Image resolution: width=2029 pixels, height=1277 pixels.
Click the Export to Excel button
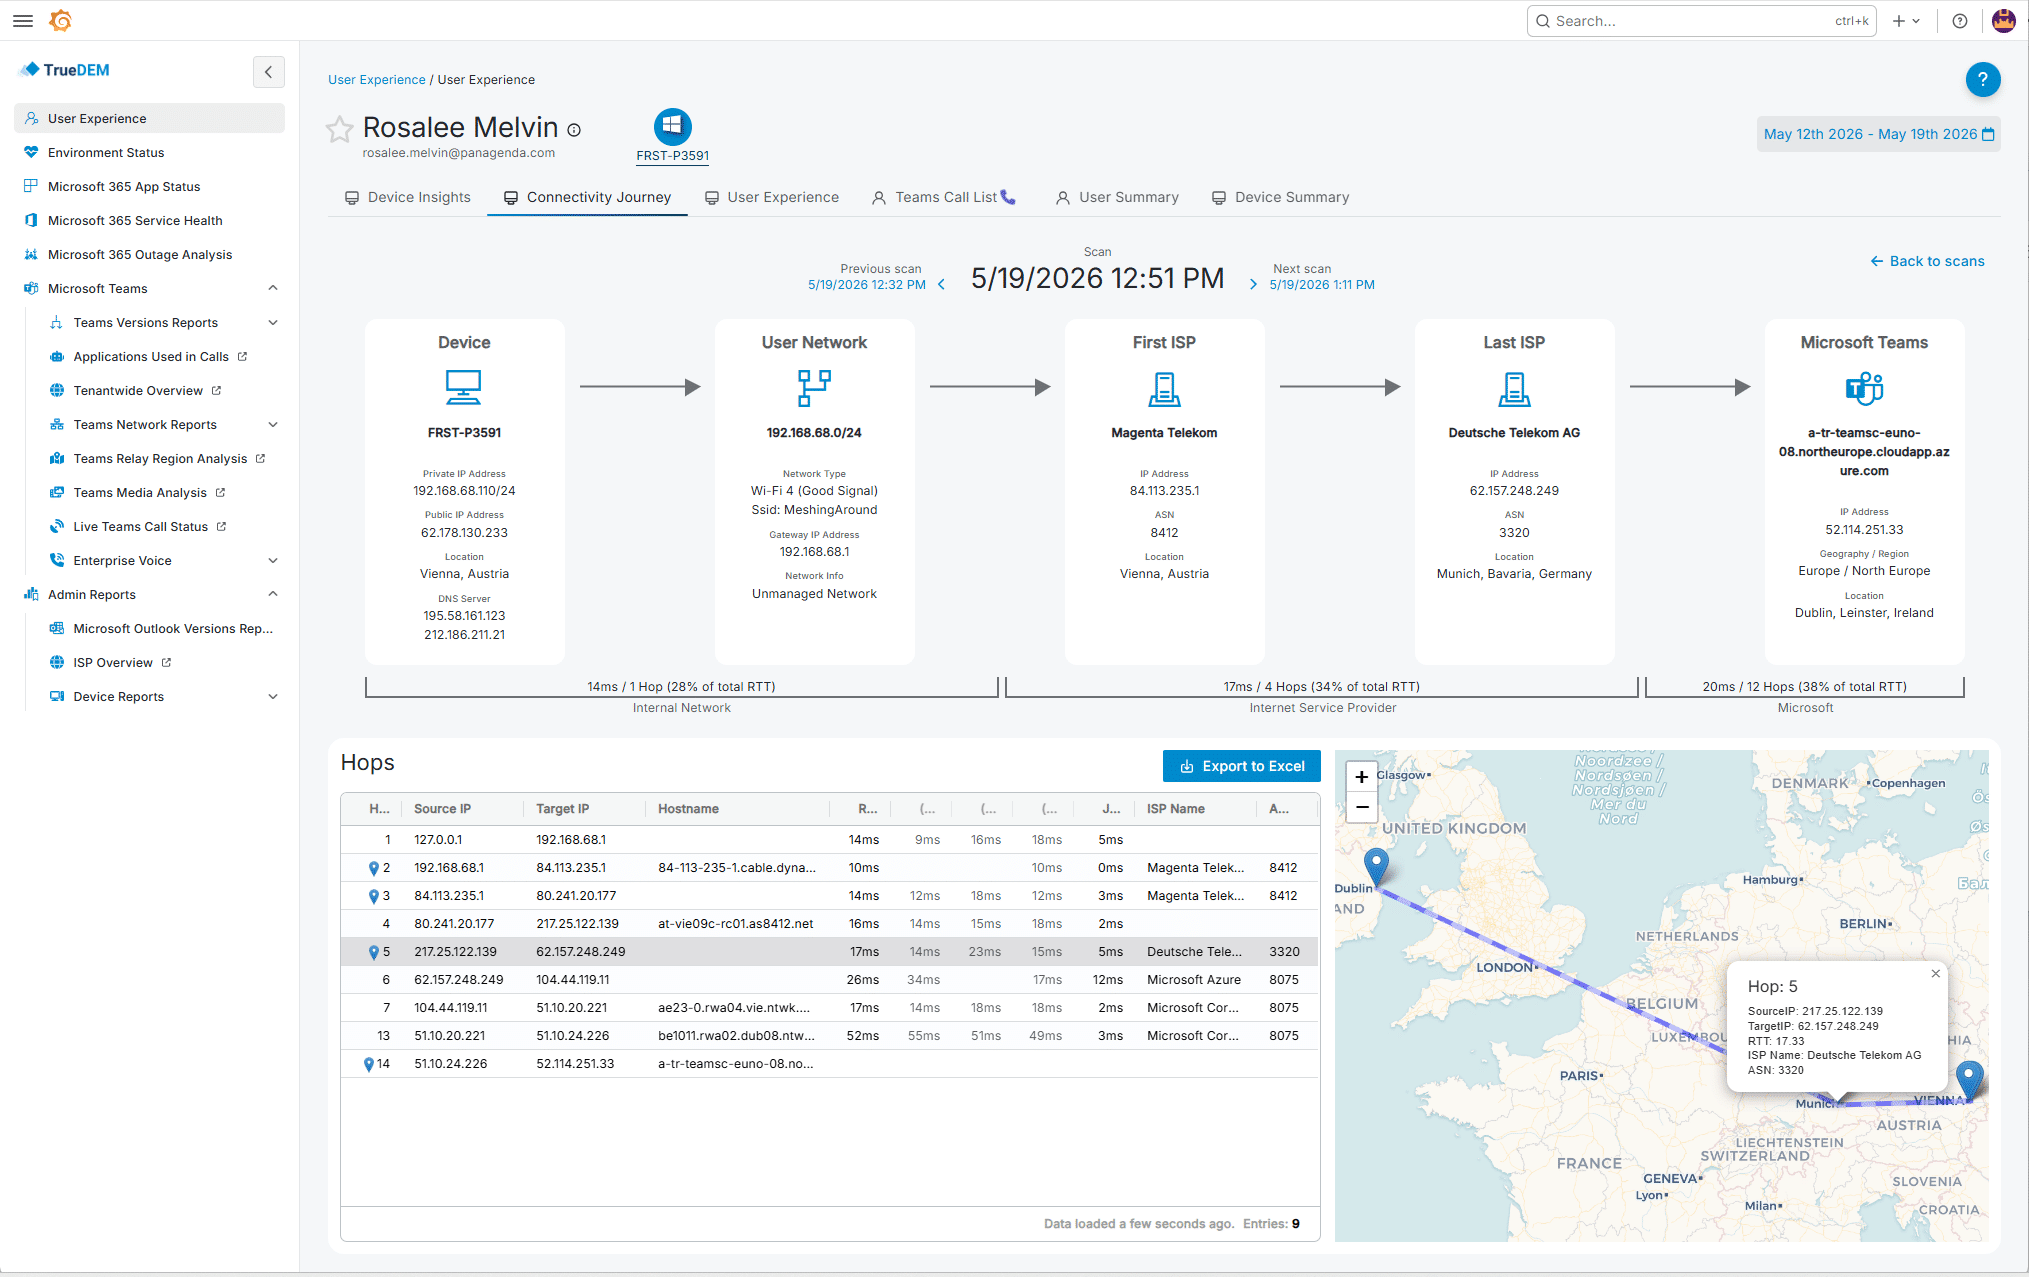coord(1241,766)
